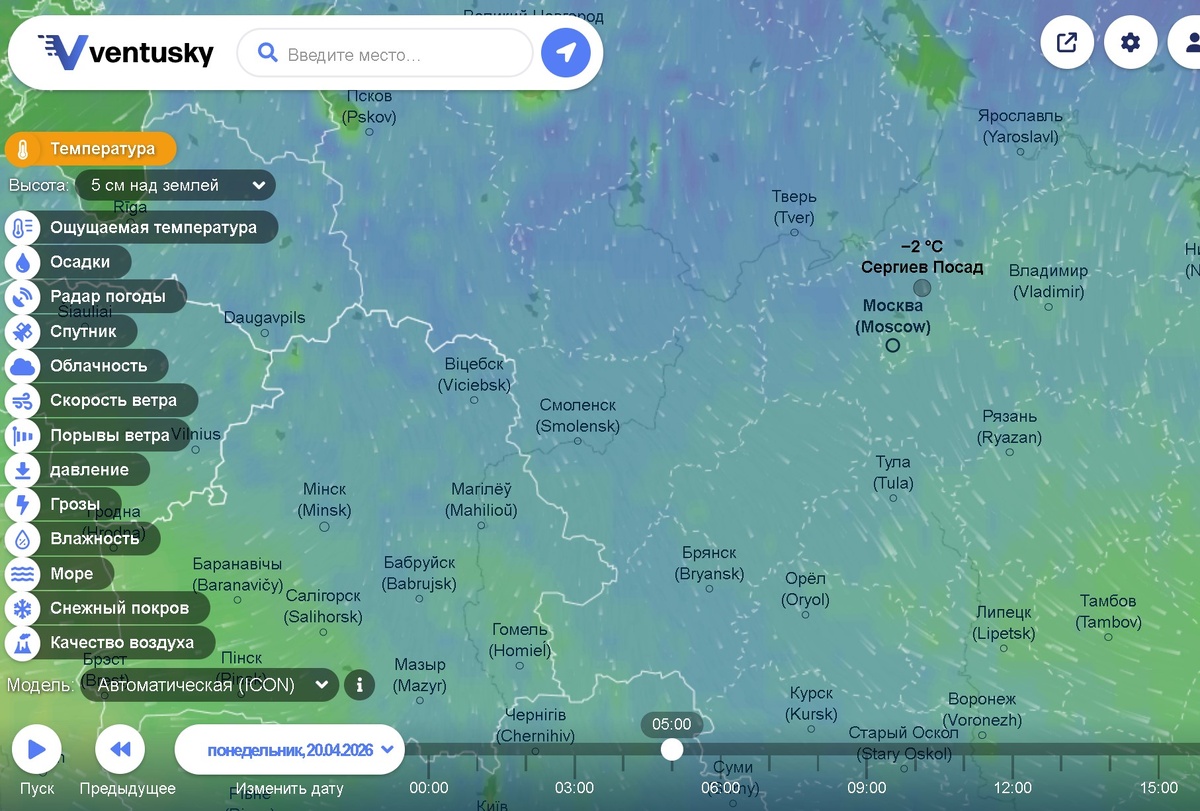Locate me with the blue arrow button

coord(566,53)
